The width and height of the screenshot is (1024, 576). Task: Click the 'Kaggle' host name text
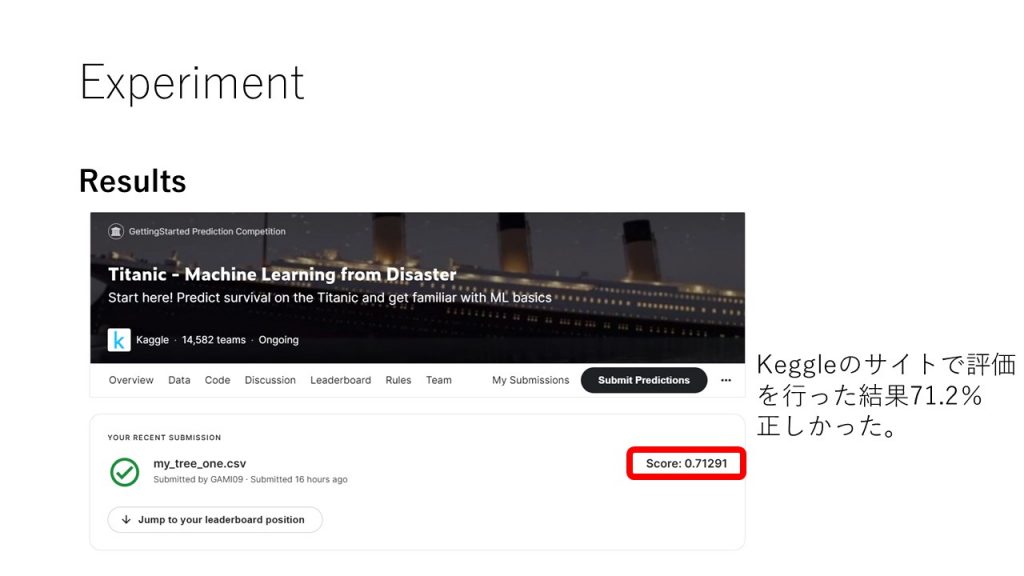point(152,340)
